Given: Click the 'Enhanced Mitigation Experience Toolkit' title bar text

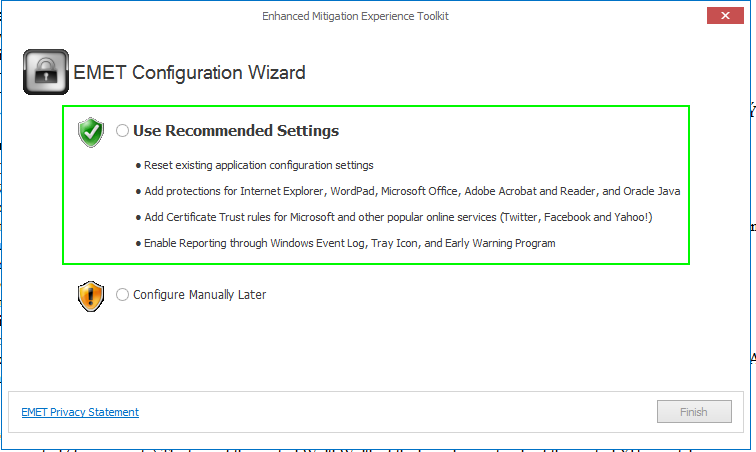Looking at the screenshot, I should [355, 16].
